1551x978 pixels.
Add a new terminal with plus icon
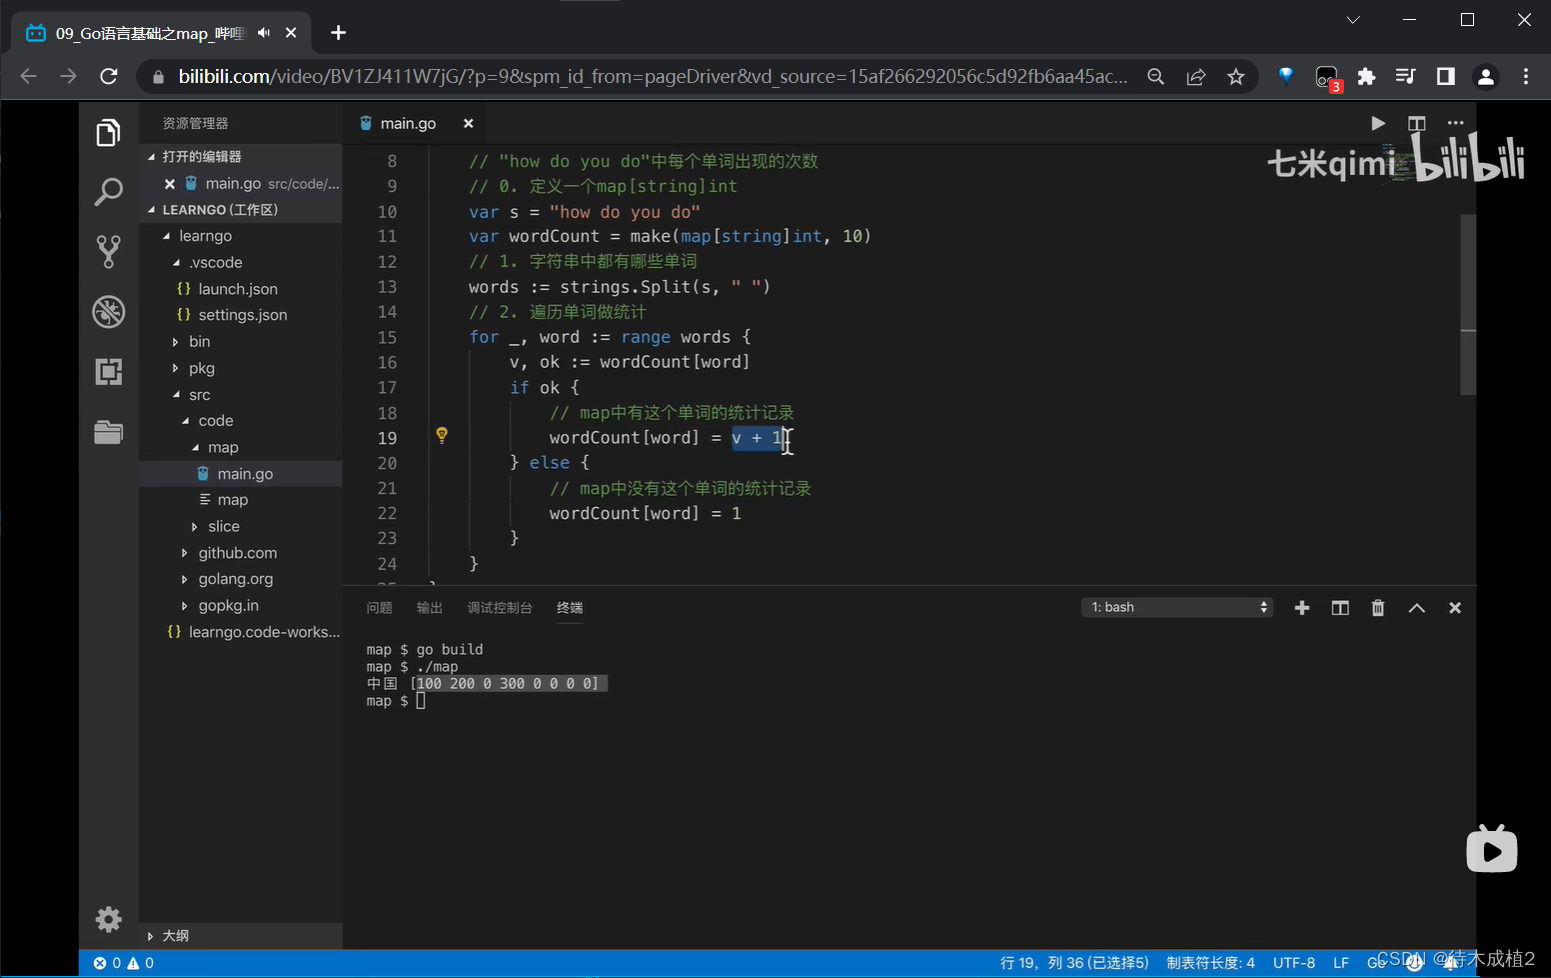[x=1302, y=608]
